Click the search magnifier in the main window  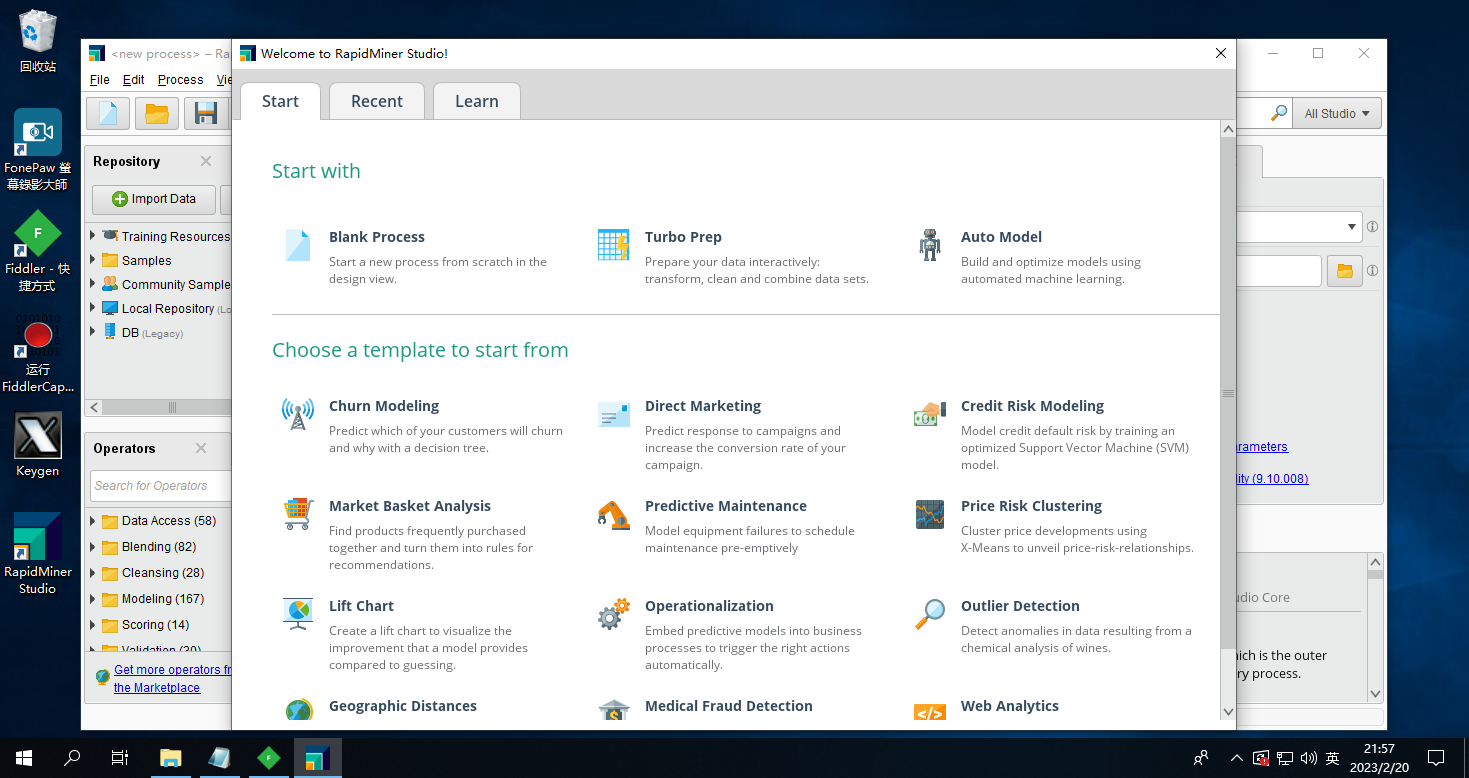[1279, 113]
